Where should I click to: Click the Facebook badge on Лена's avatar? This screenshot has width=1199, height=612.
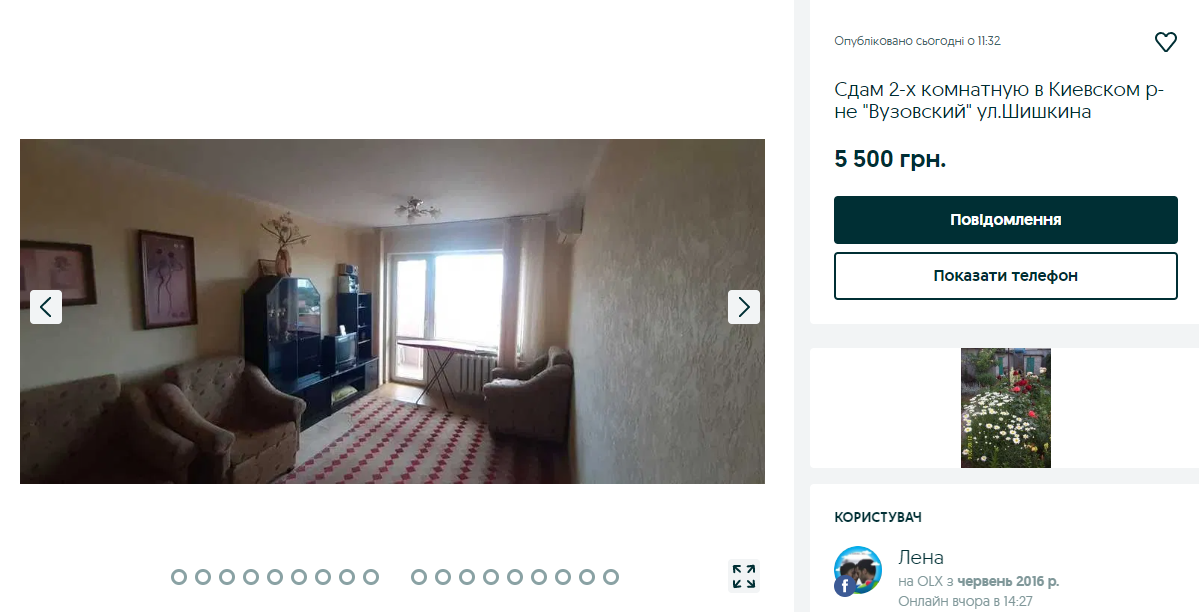[844, 586]
